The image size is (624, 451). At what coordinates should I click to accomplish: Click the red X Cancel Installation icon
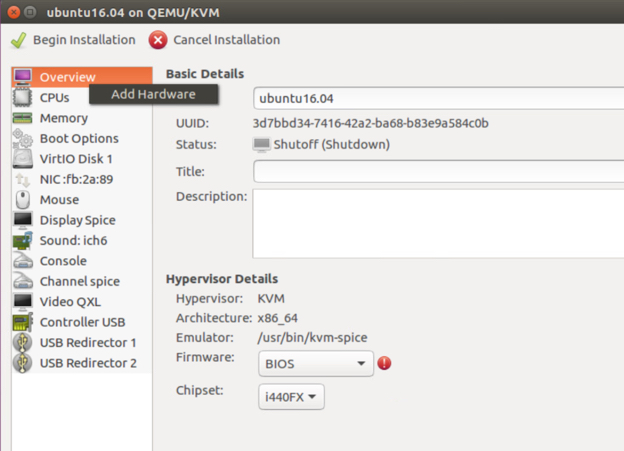[x=158, y=40]
